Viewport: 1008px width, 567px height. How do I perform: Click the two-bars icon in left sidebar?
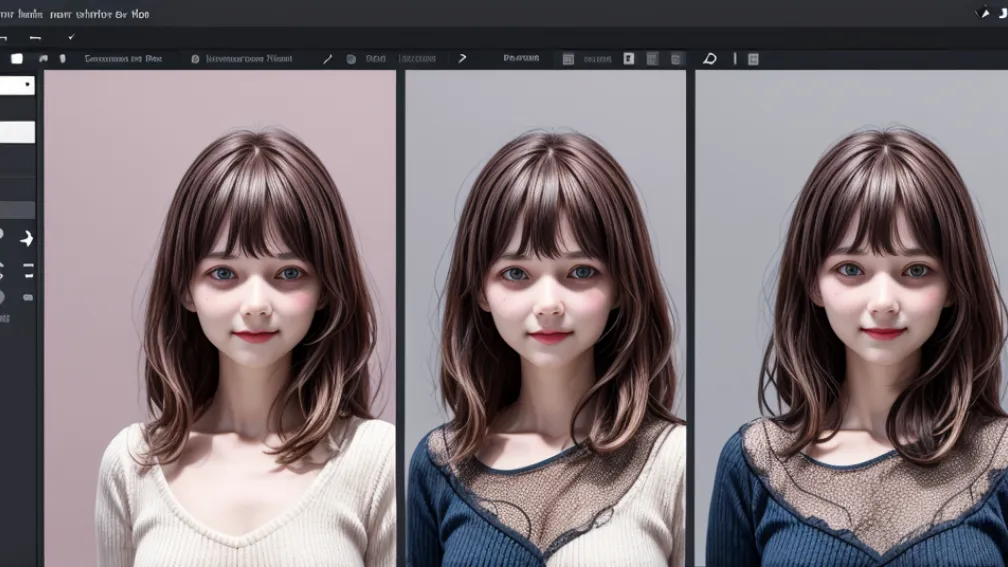coord(28,271)
